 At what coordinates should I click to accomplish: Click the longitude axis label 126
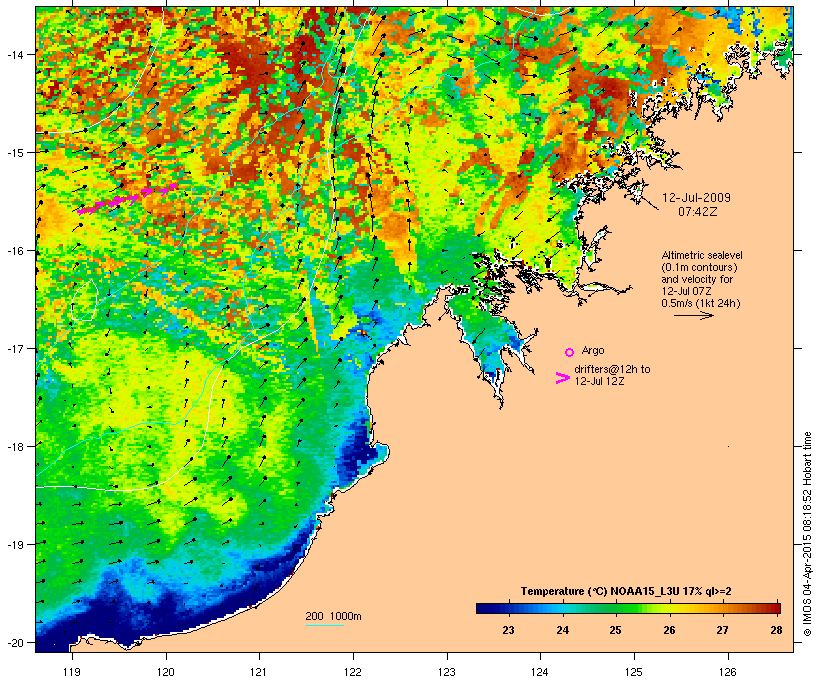[727, 672]
